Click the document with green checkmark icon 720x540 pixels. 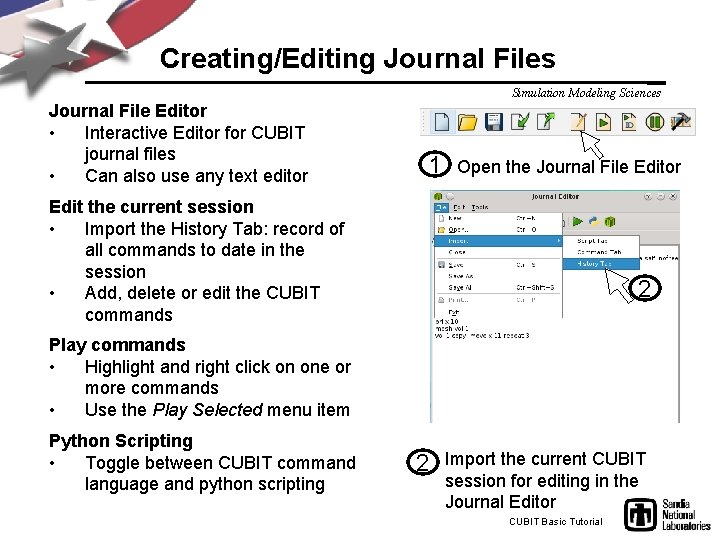[520, 122]
